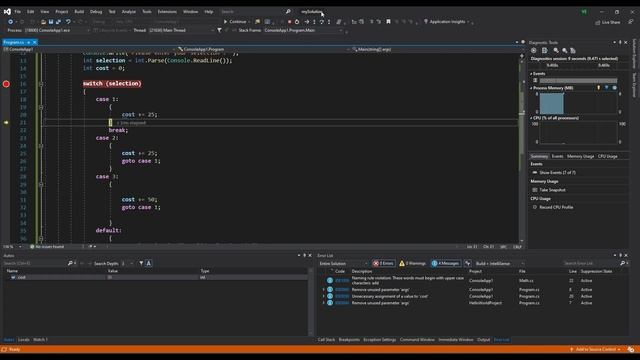Collapse the fold at the switch statement line
This screenshot has width=640, height=360.
coord(41,84)
